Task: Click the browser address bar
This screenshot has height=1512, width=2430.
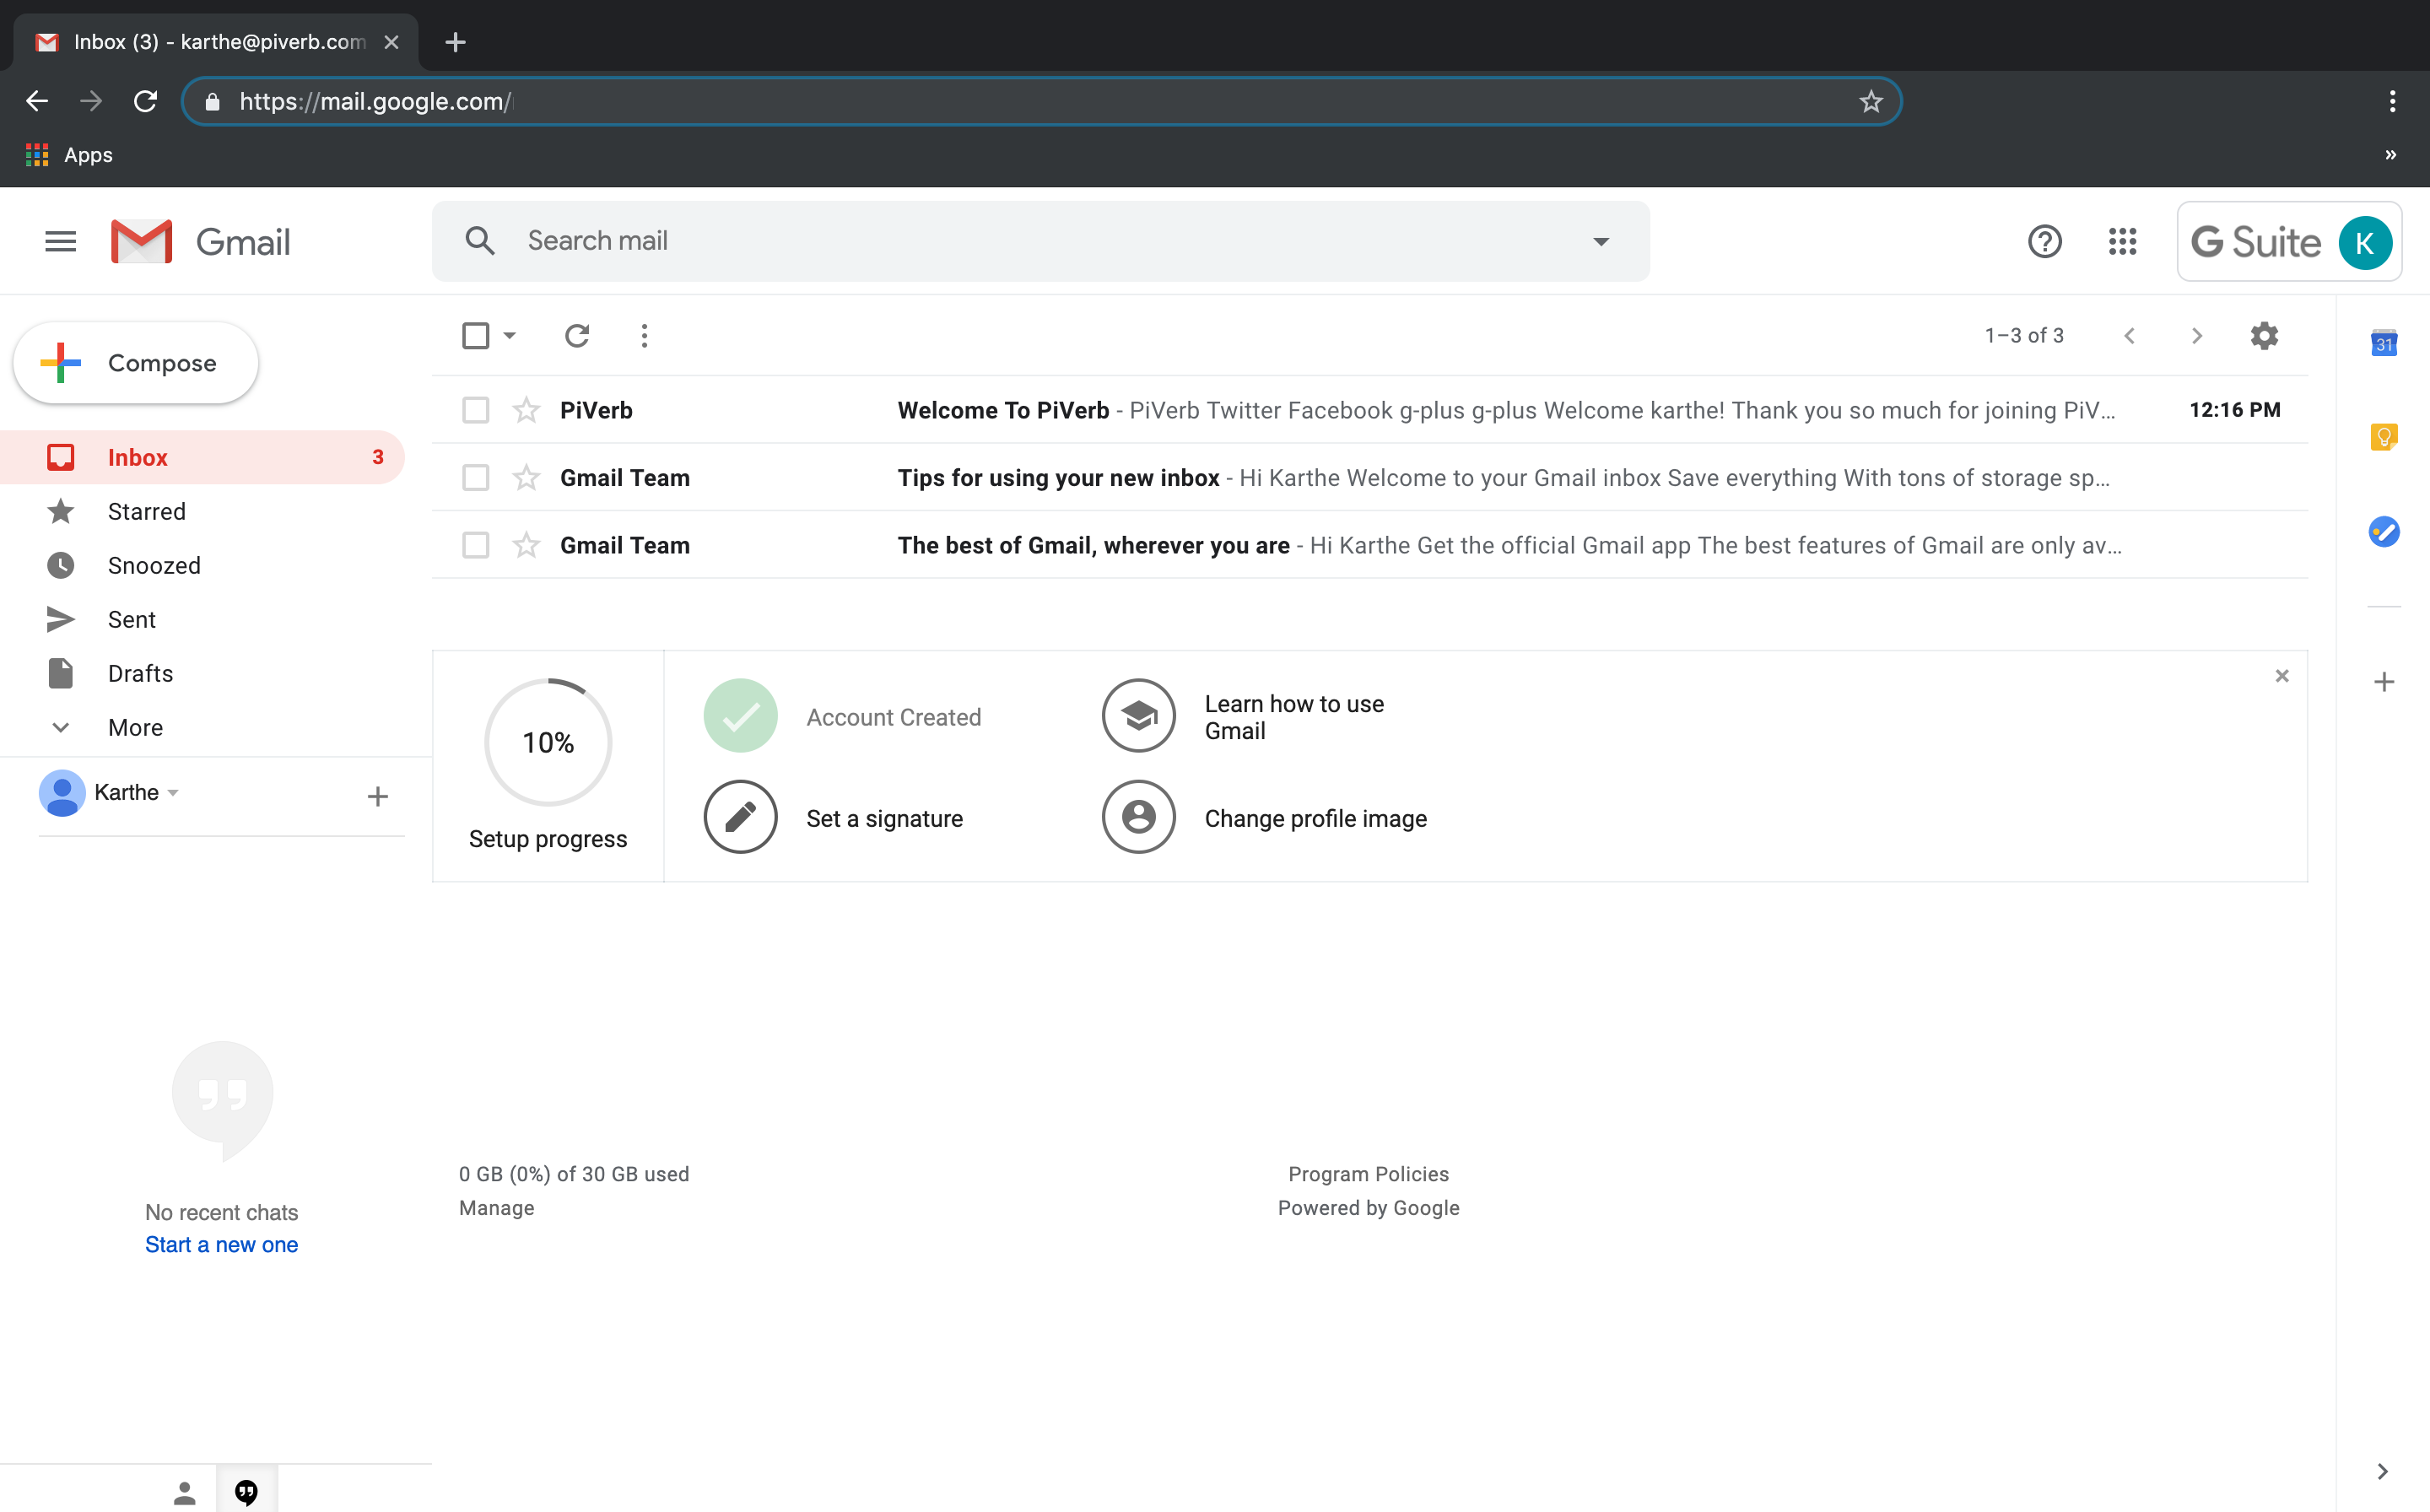Action: click(x=1040, y=101)
